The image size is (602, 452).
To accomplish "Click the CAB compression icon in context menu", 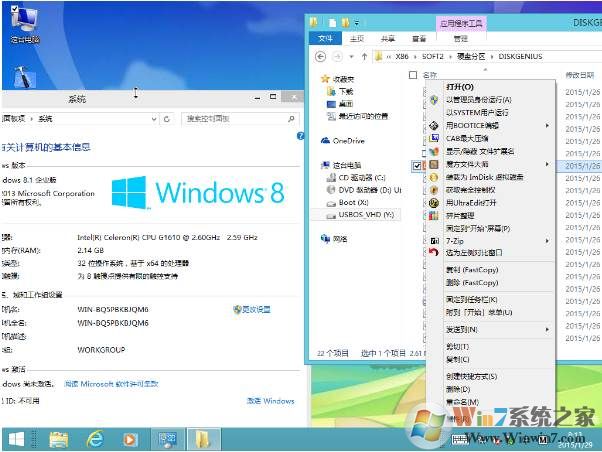I will pyautogui.click(x=434, y=138).
